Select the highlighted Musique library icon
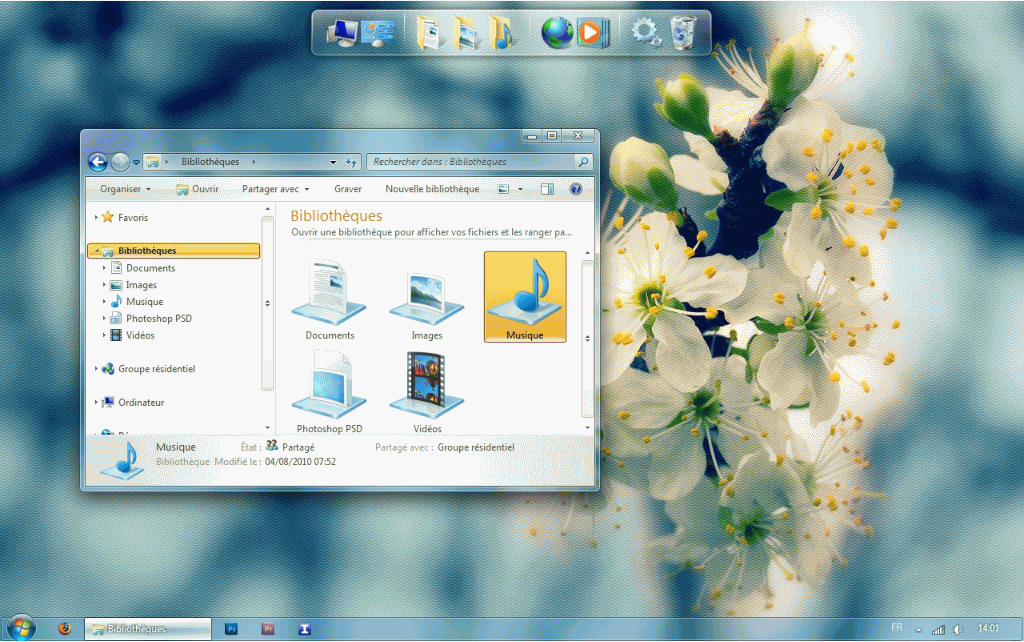The image size is (1024, 642). point(525,297)
